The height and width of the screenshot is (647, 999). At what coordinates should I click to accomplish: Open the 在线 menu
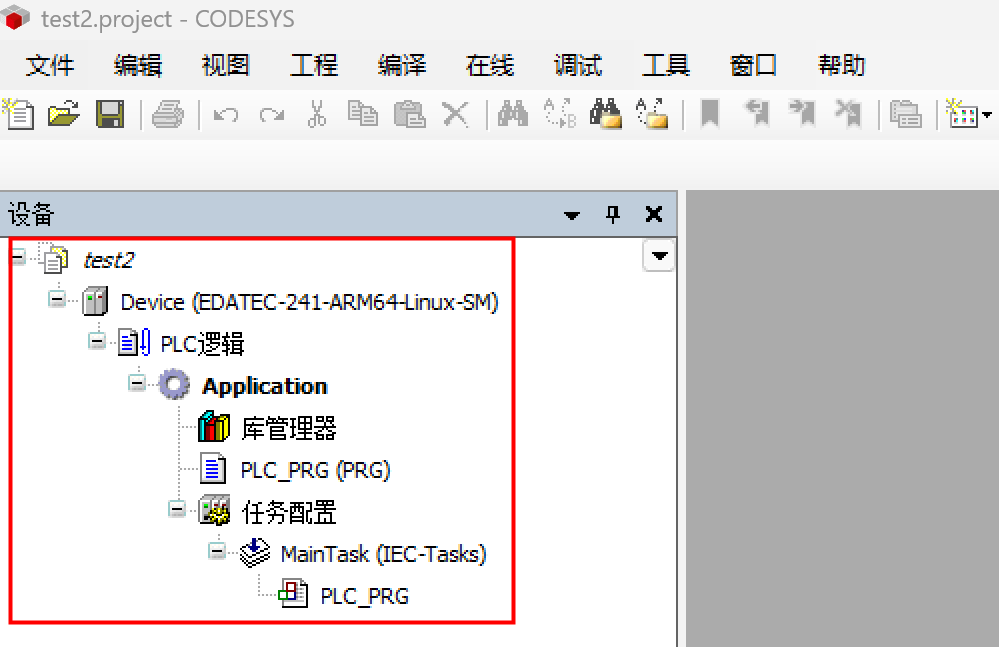coord(490,66)
